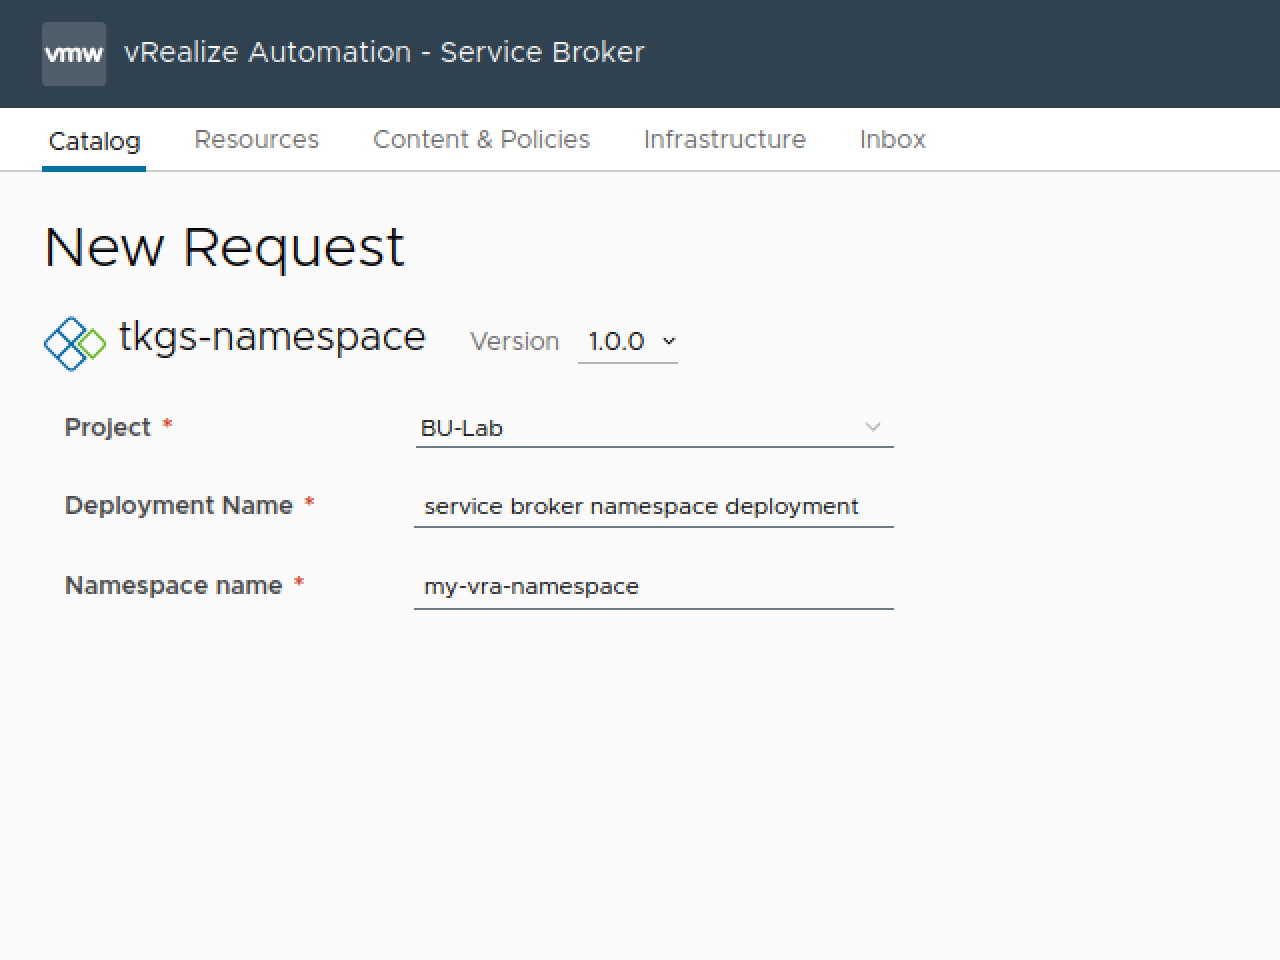The width and height of the screenshot is (1280, 960).
Task: Click the VMware vmw logo icon
Action: pos(74,54)
